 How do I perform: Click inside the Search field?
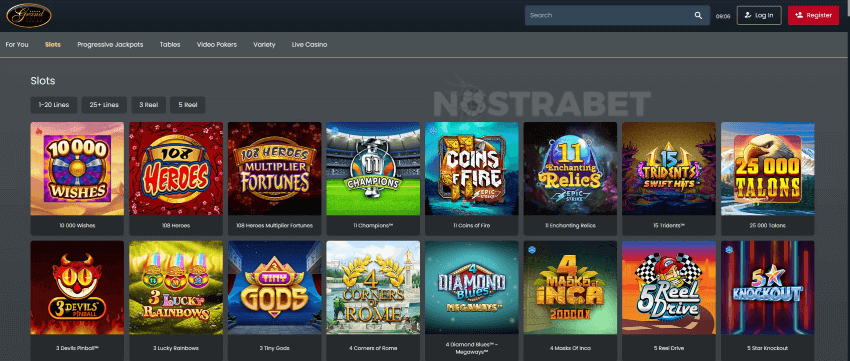[617, 15]
